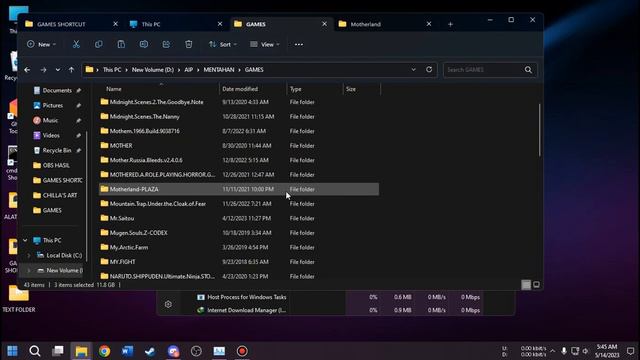Close the GAMES SHORTCUT tab
This screenshot has width=640, height=360.
point(116,24)
